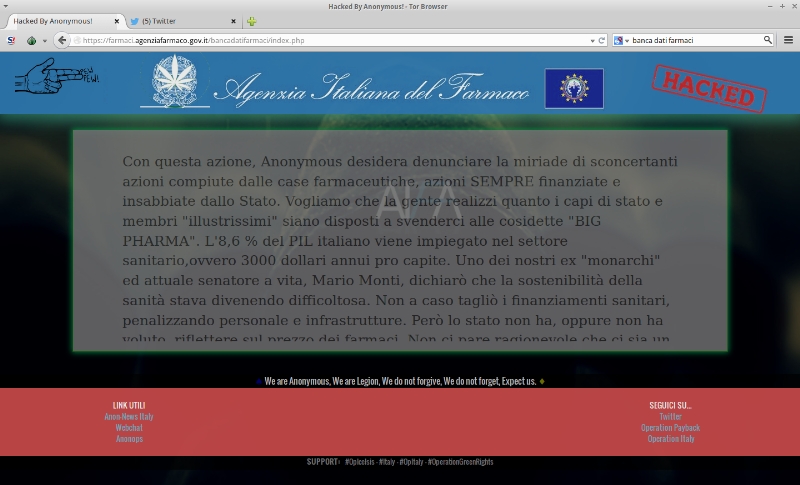800x485 pixels.
Task: Click the blue Anonymous flag image
Action: [574, 88]
